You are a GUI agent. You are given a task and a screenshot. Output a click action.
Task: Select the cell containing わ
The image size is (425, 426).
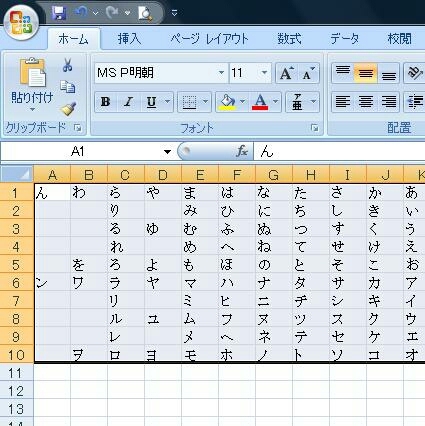[x=89, y=193]
